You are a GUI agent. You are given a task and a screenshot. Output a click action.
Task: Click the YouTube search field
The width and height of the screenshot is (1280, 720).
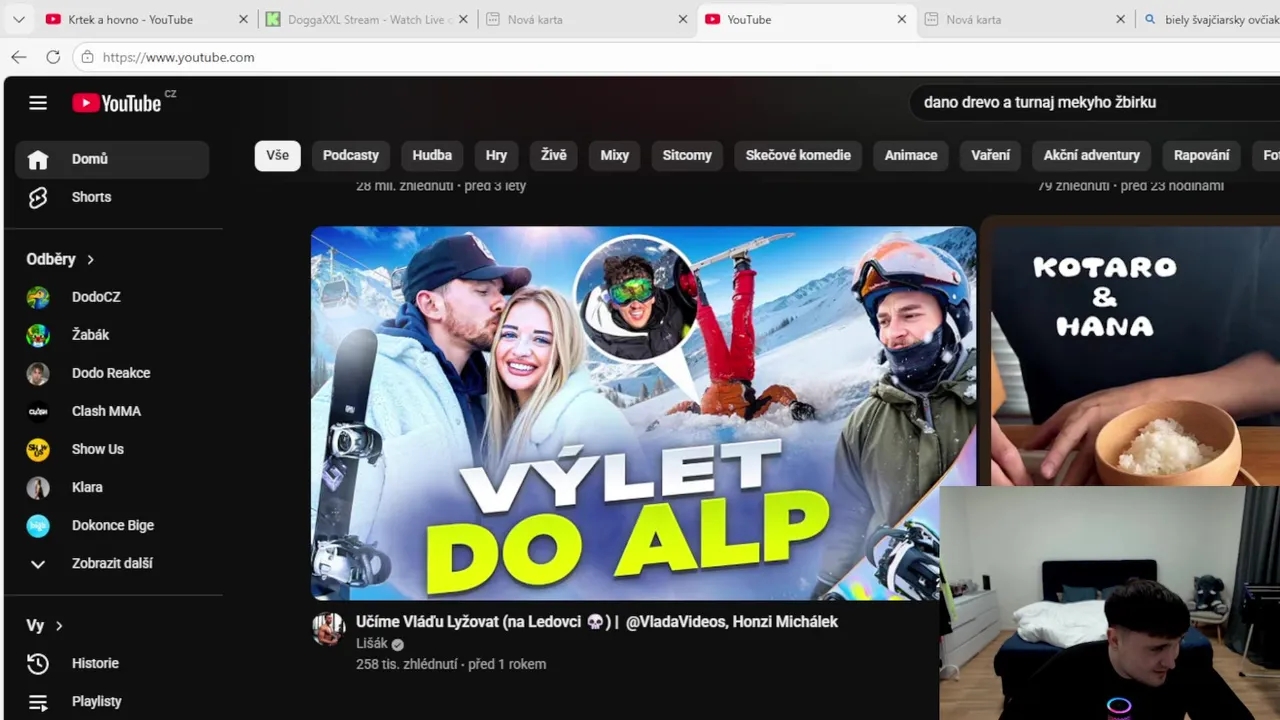point(1095,102)
